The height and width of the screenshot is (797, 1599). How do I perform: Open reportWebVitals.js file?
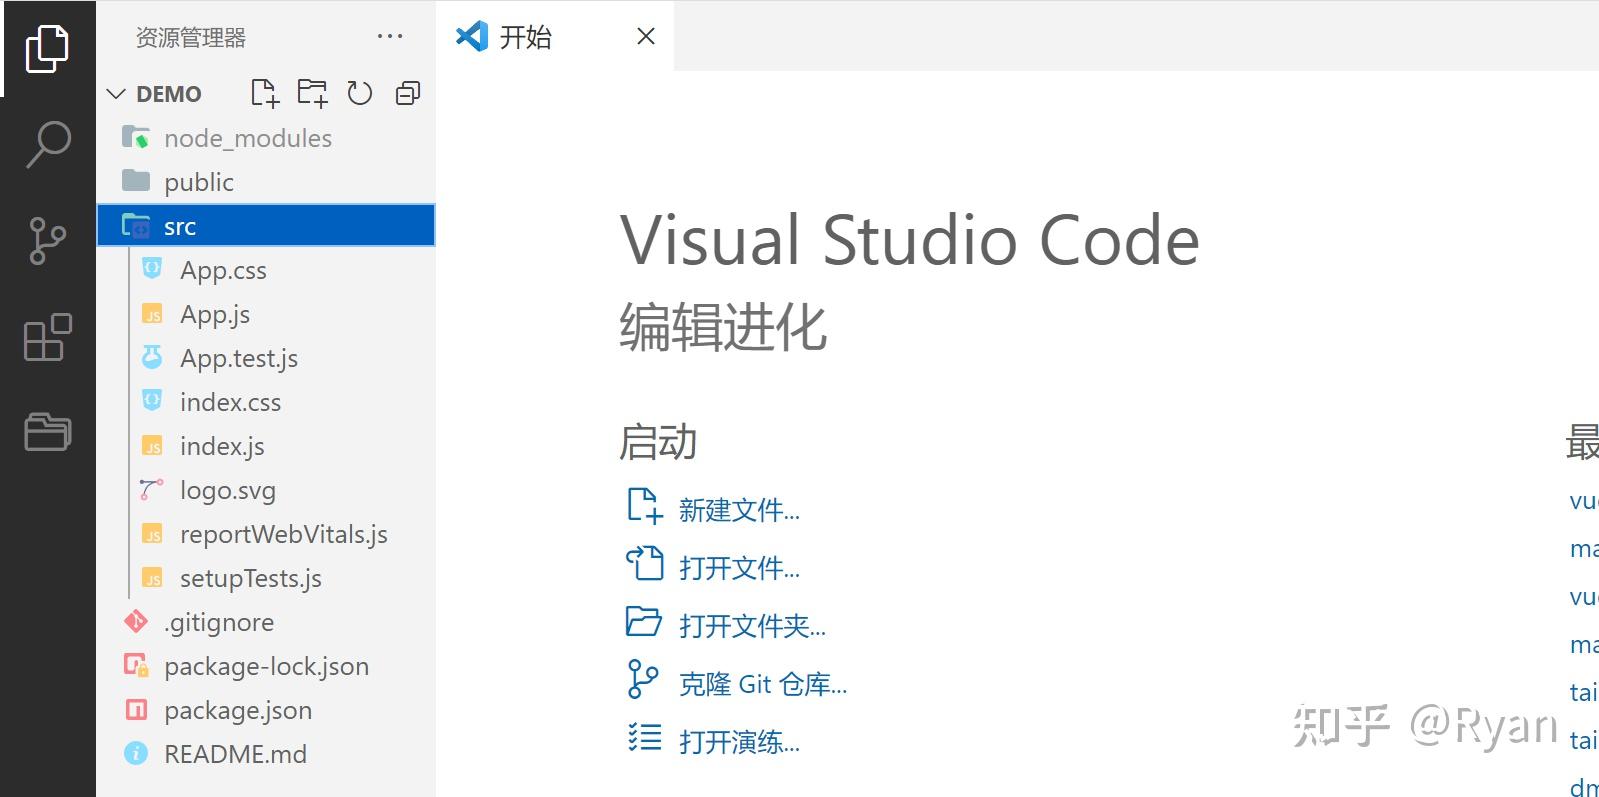tap(266, 534)
